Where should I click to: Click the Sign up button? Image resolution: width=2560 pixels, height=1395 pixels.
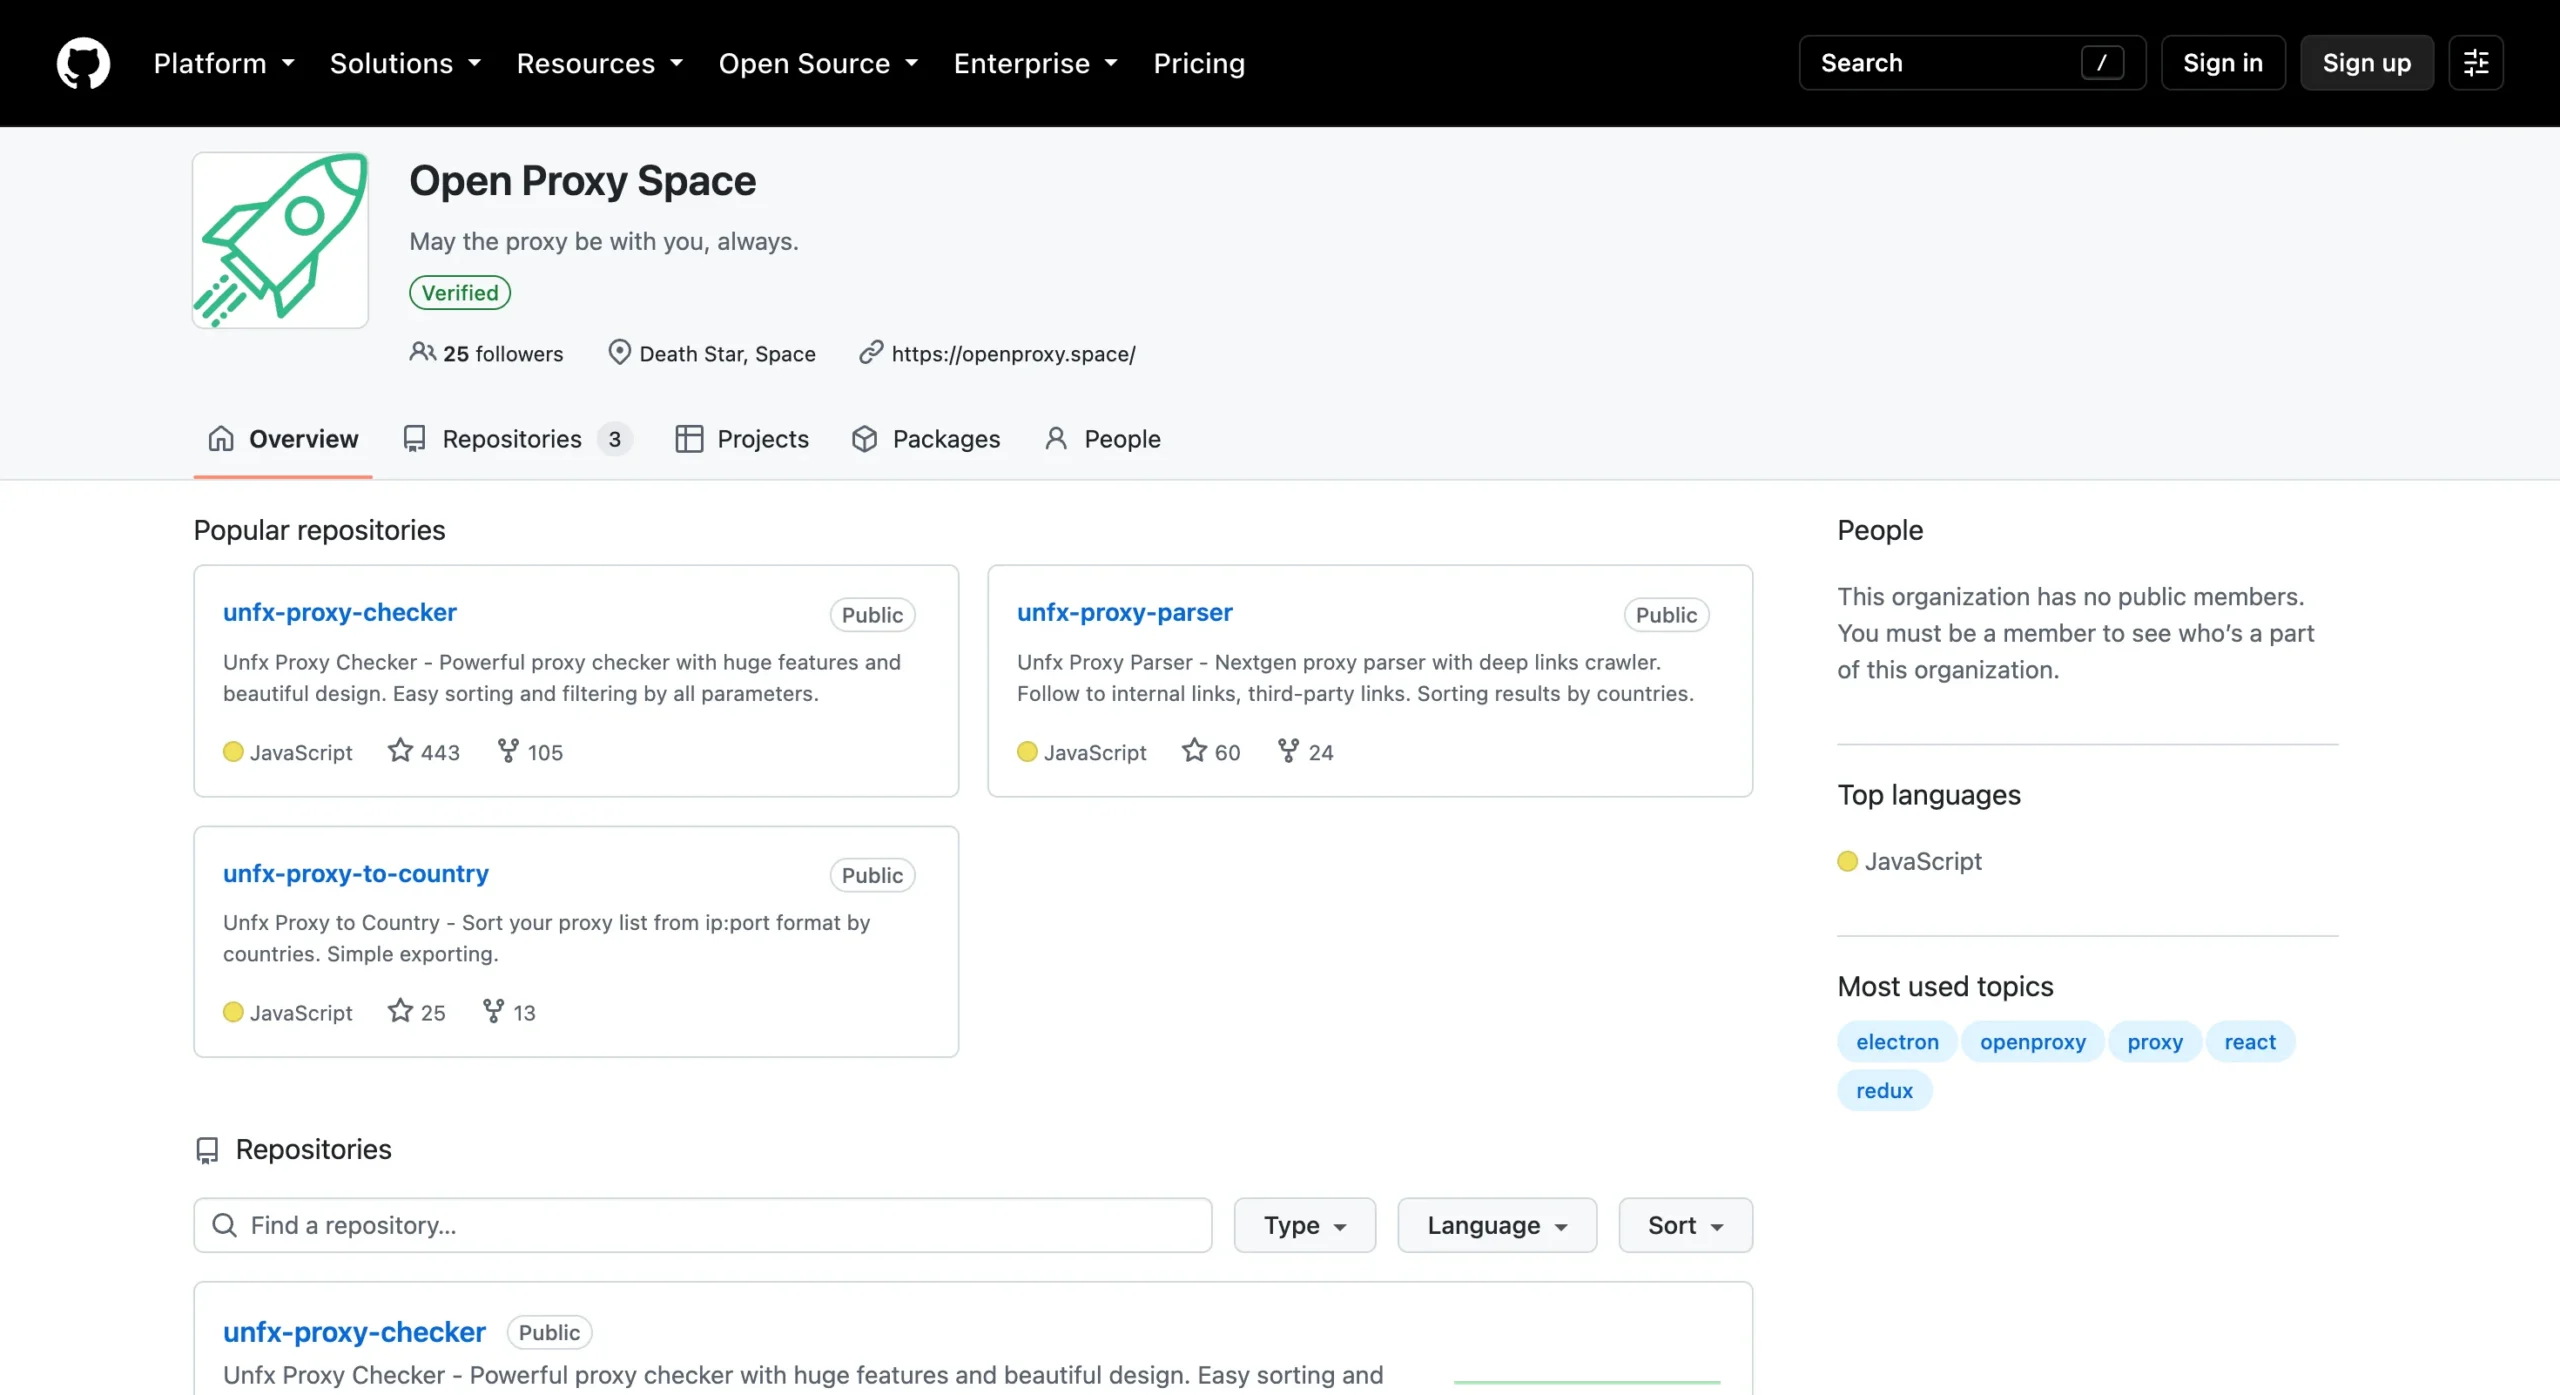[2367, 63]
